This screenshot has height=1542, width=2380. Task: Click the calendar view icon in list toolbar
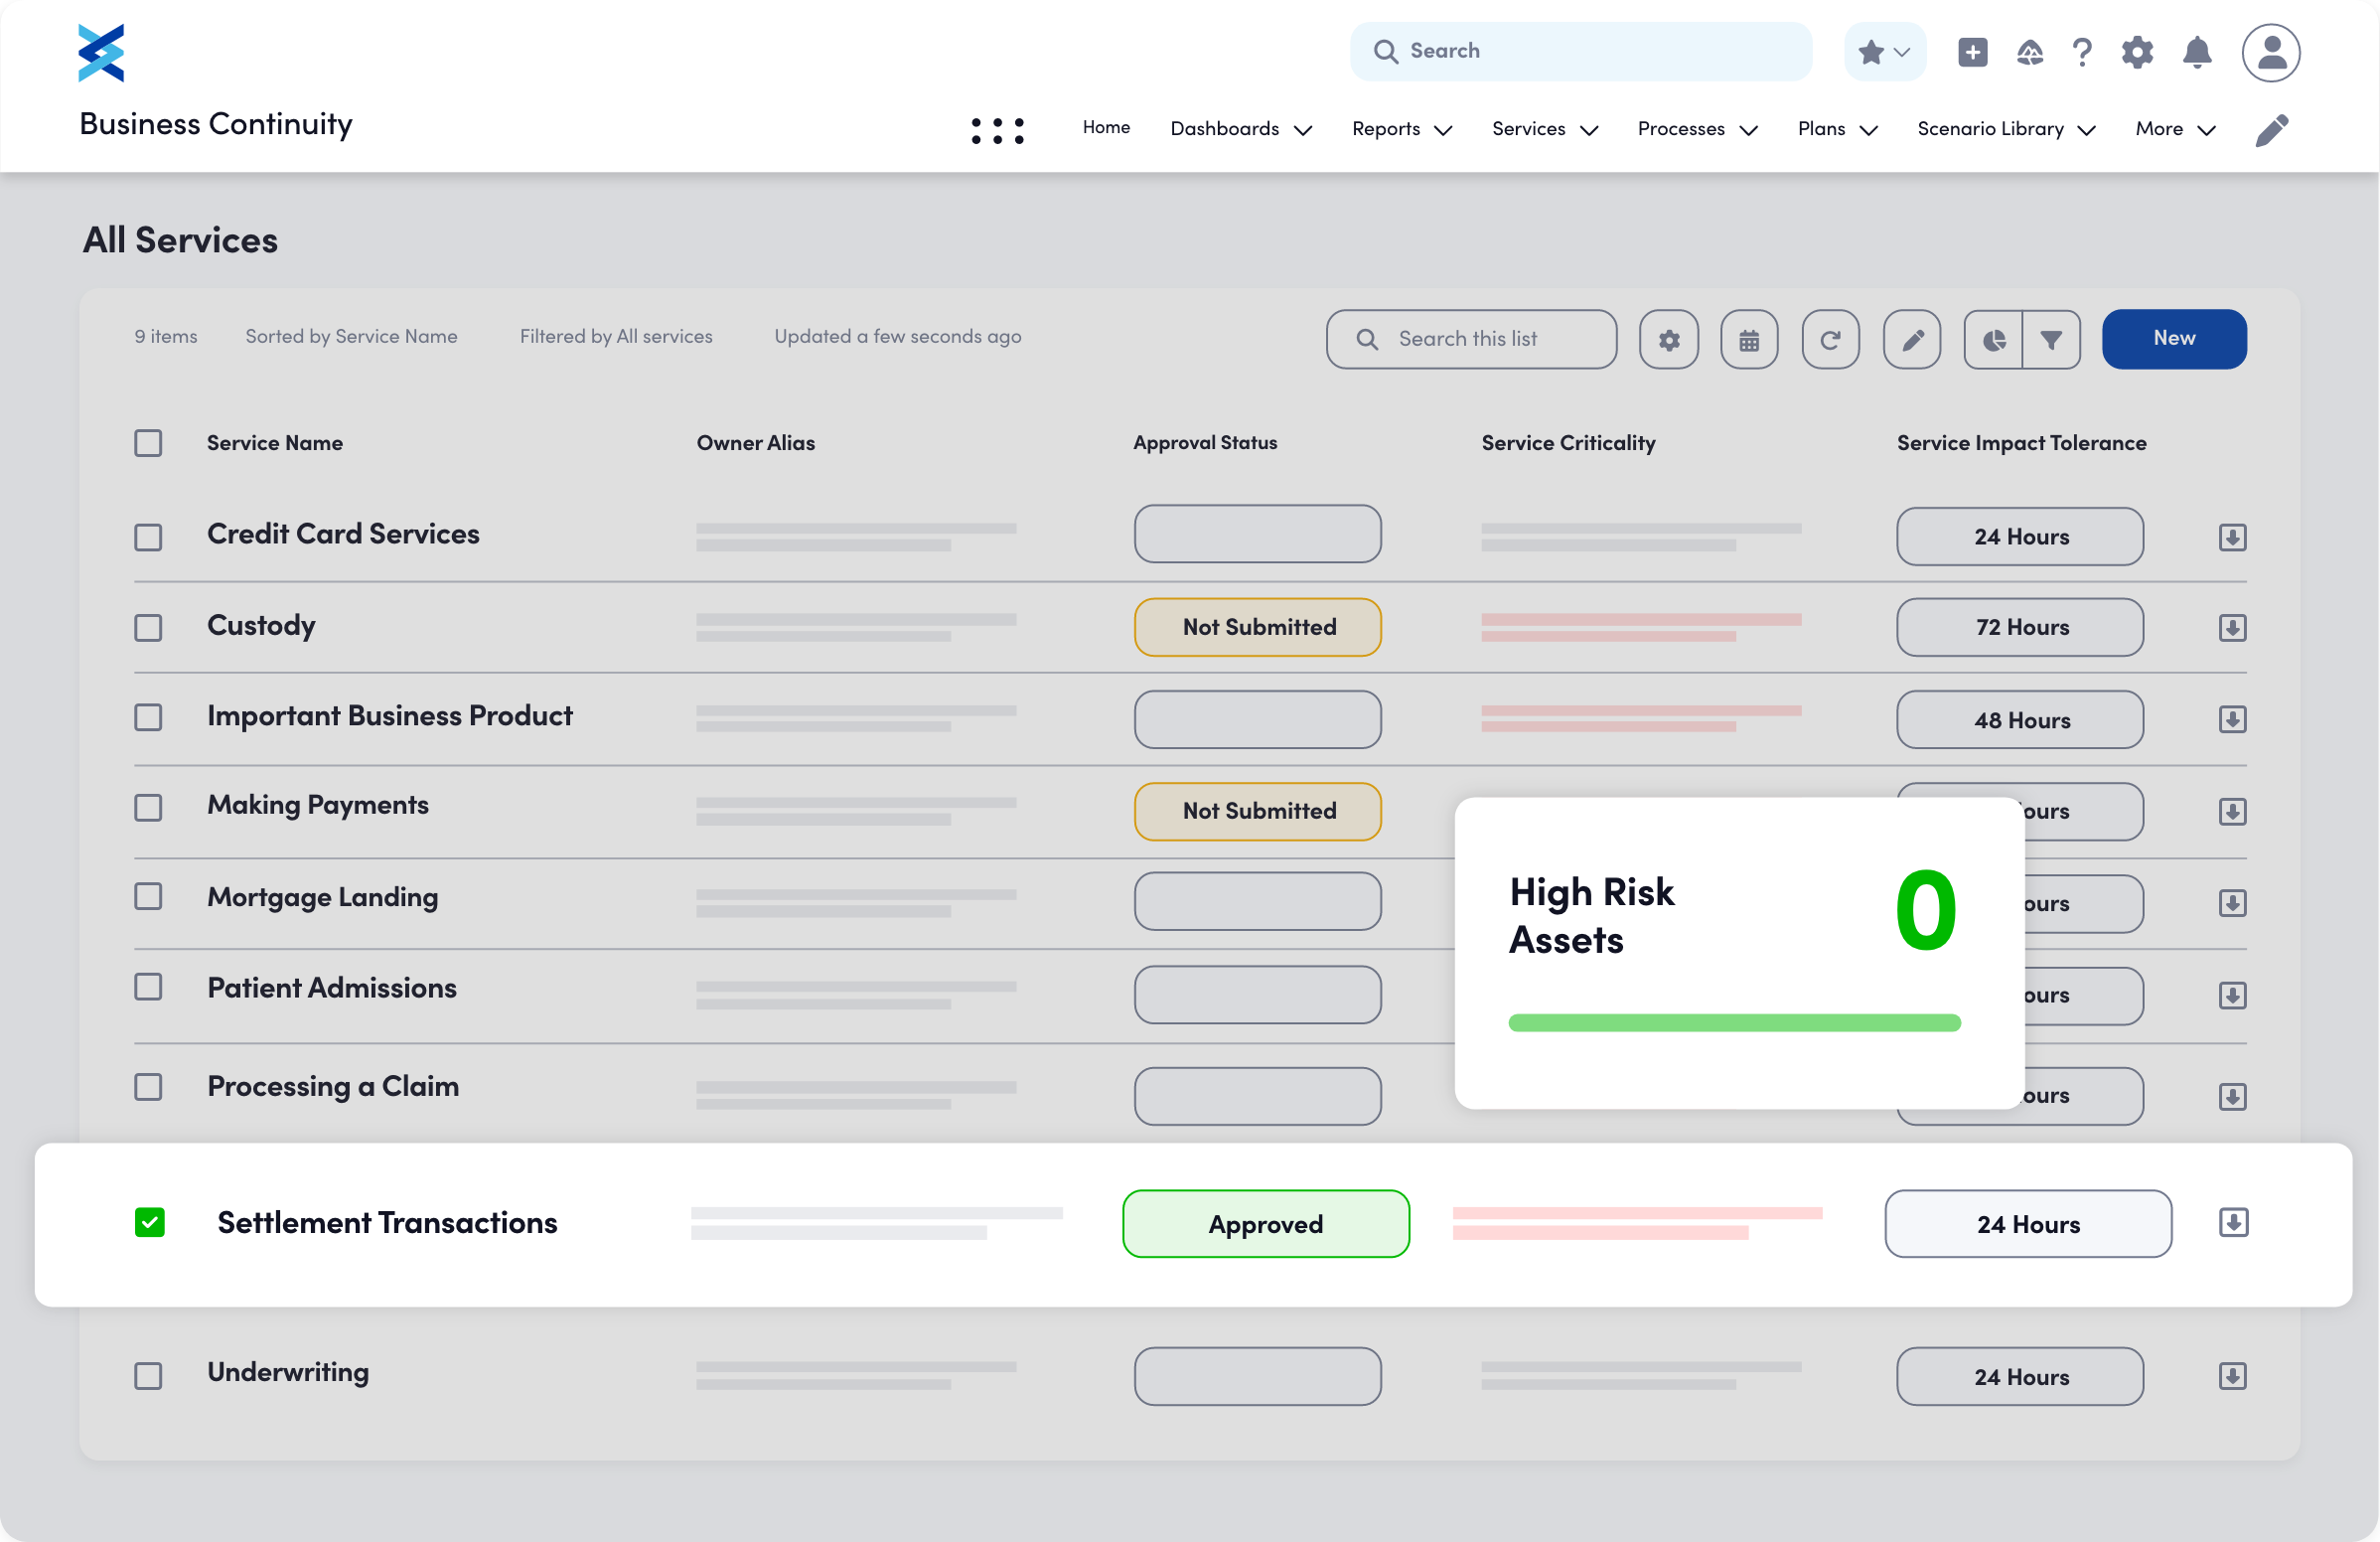(1748, 339)
